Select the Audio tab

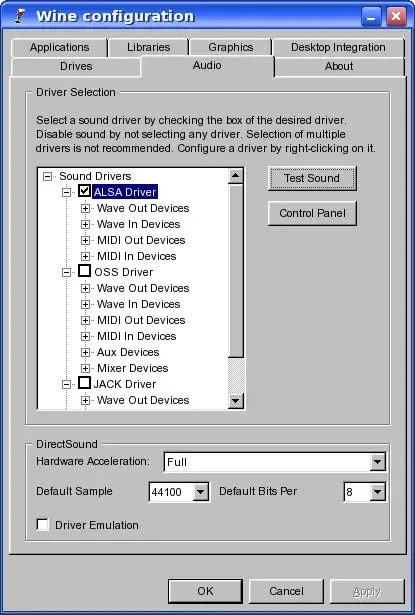(x=207, y=66)
